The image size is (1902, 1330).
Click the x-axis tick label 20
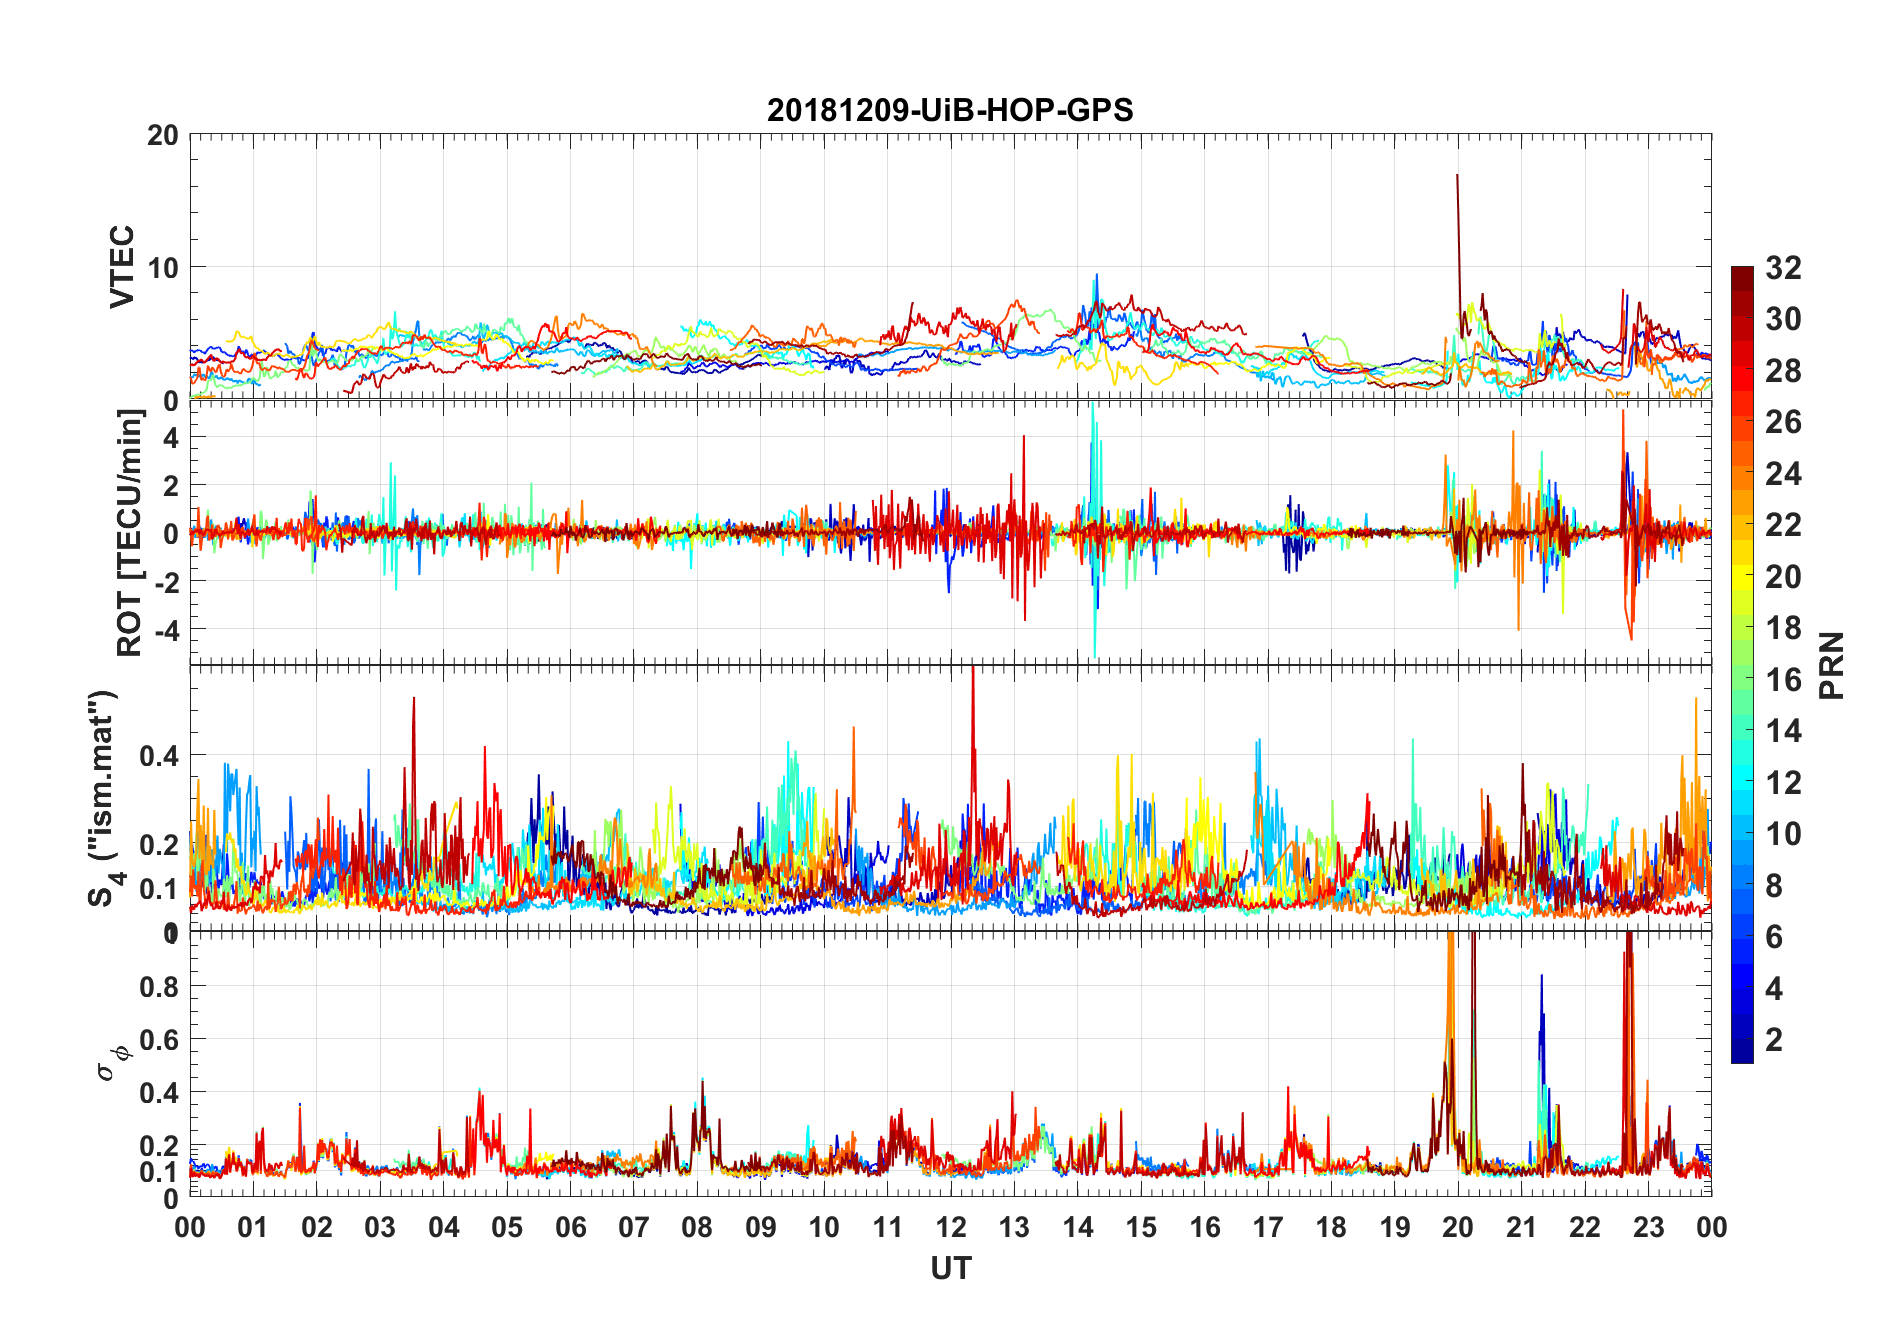[x=1458, y=1228]
